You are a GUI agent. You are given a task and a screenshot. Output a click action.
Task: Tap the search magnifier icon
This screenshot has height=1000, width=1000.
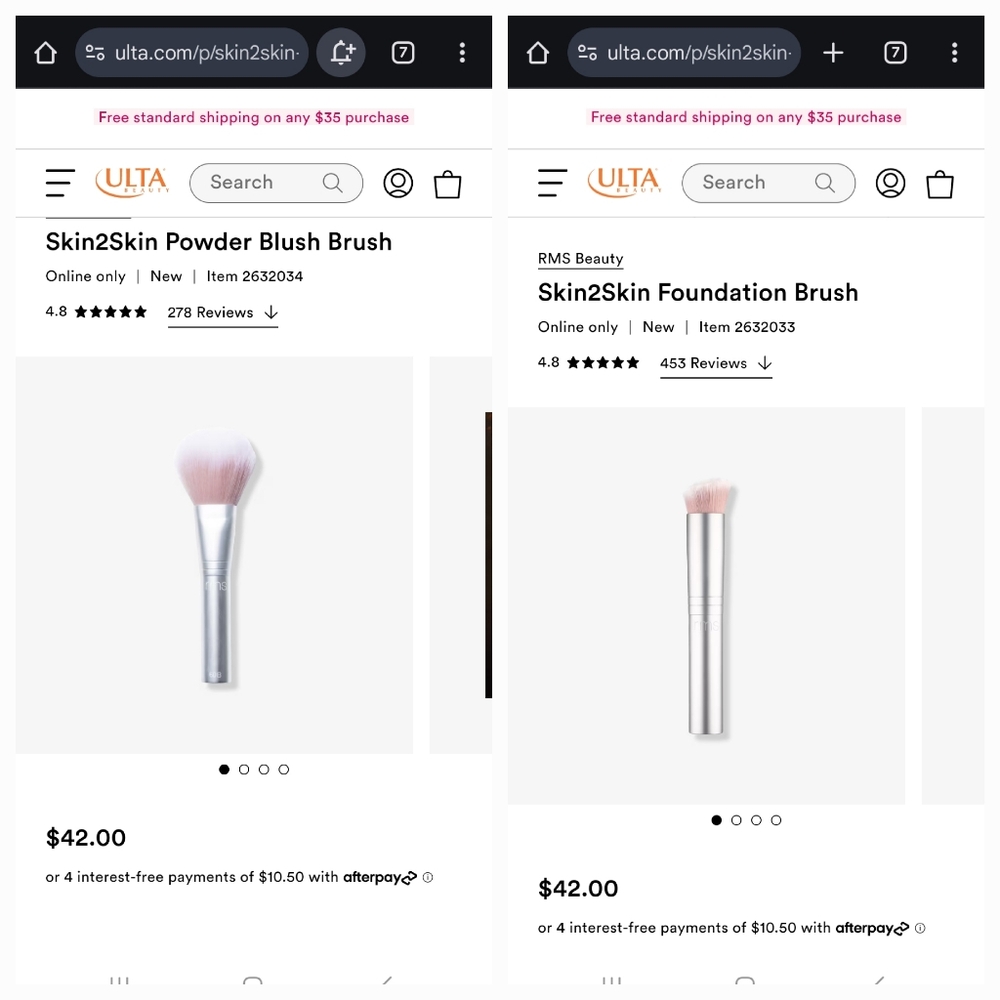coord(333,183)
